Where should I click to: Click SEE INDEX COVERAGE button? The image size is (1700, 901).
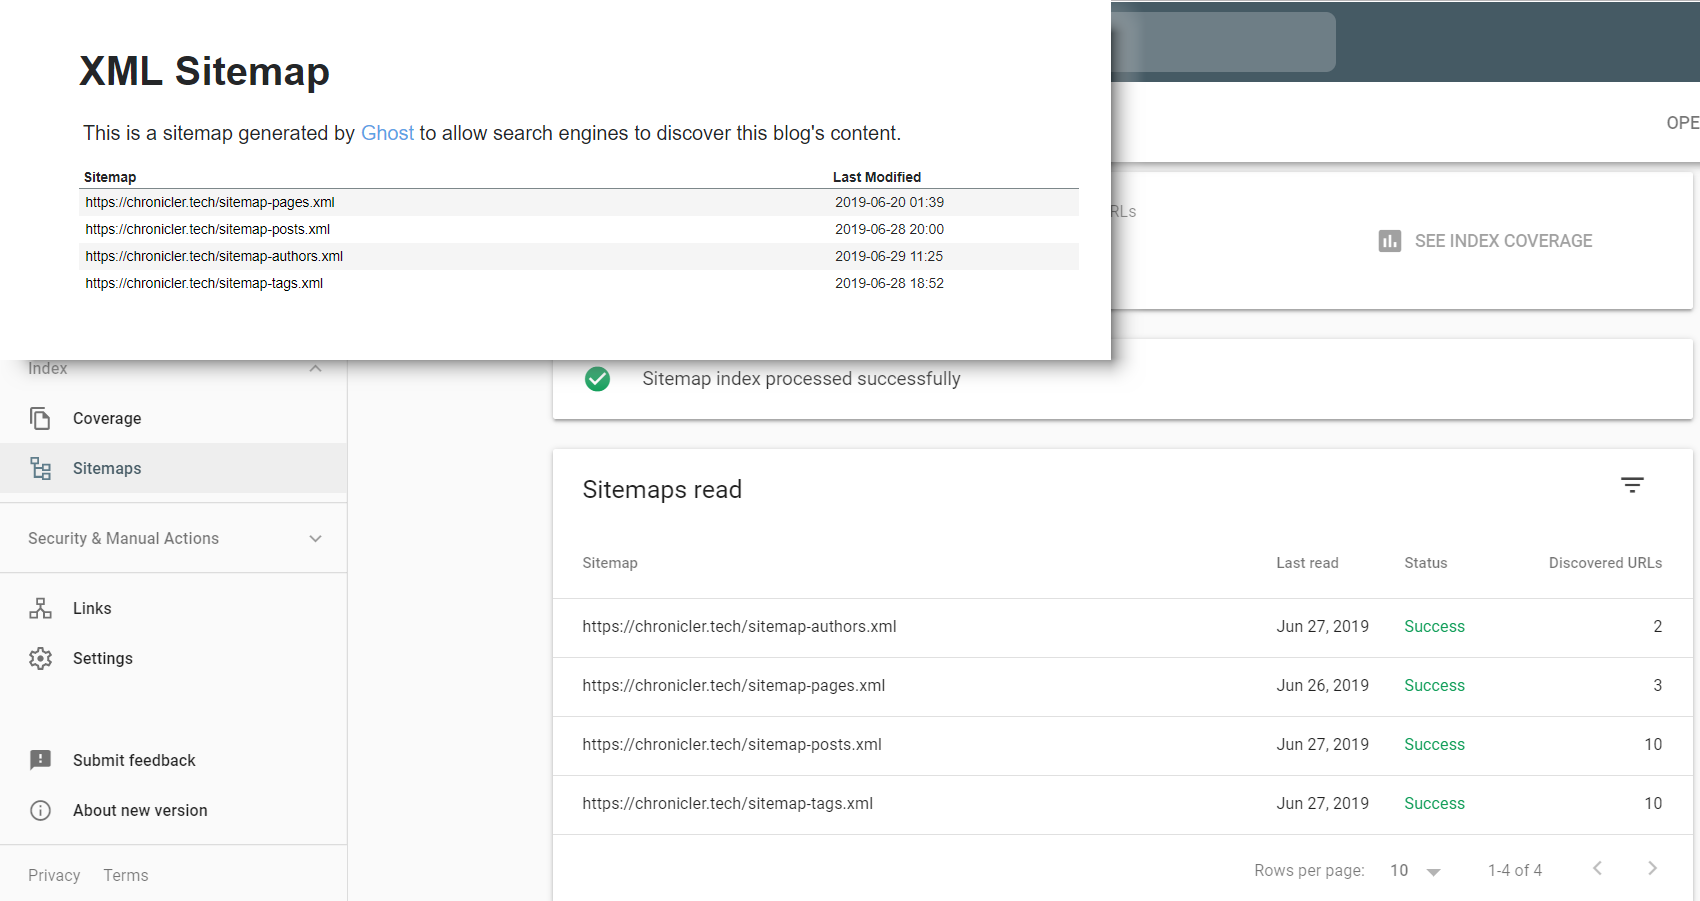tap(1503, 241)
